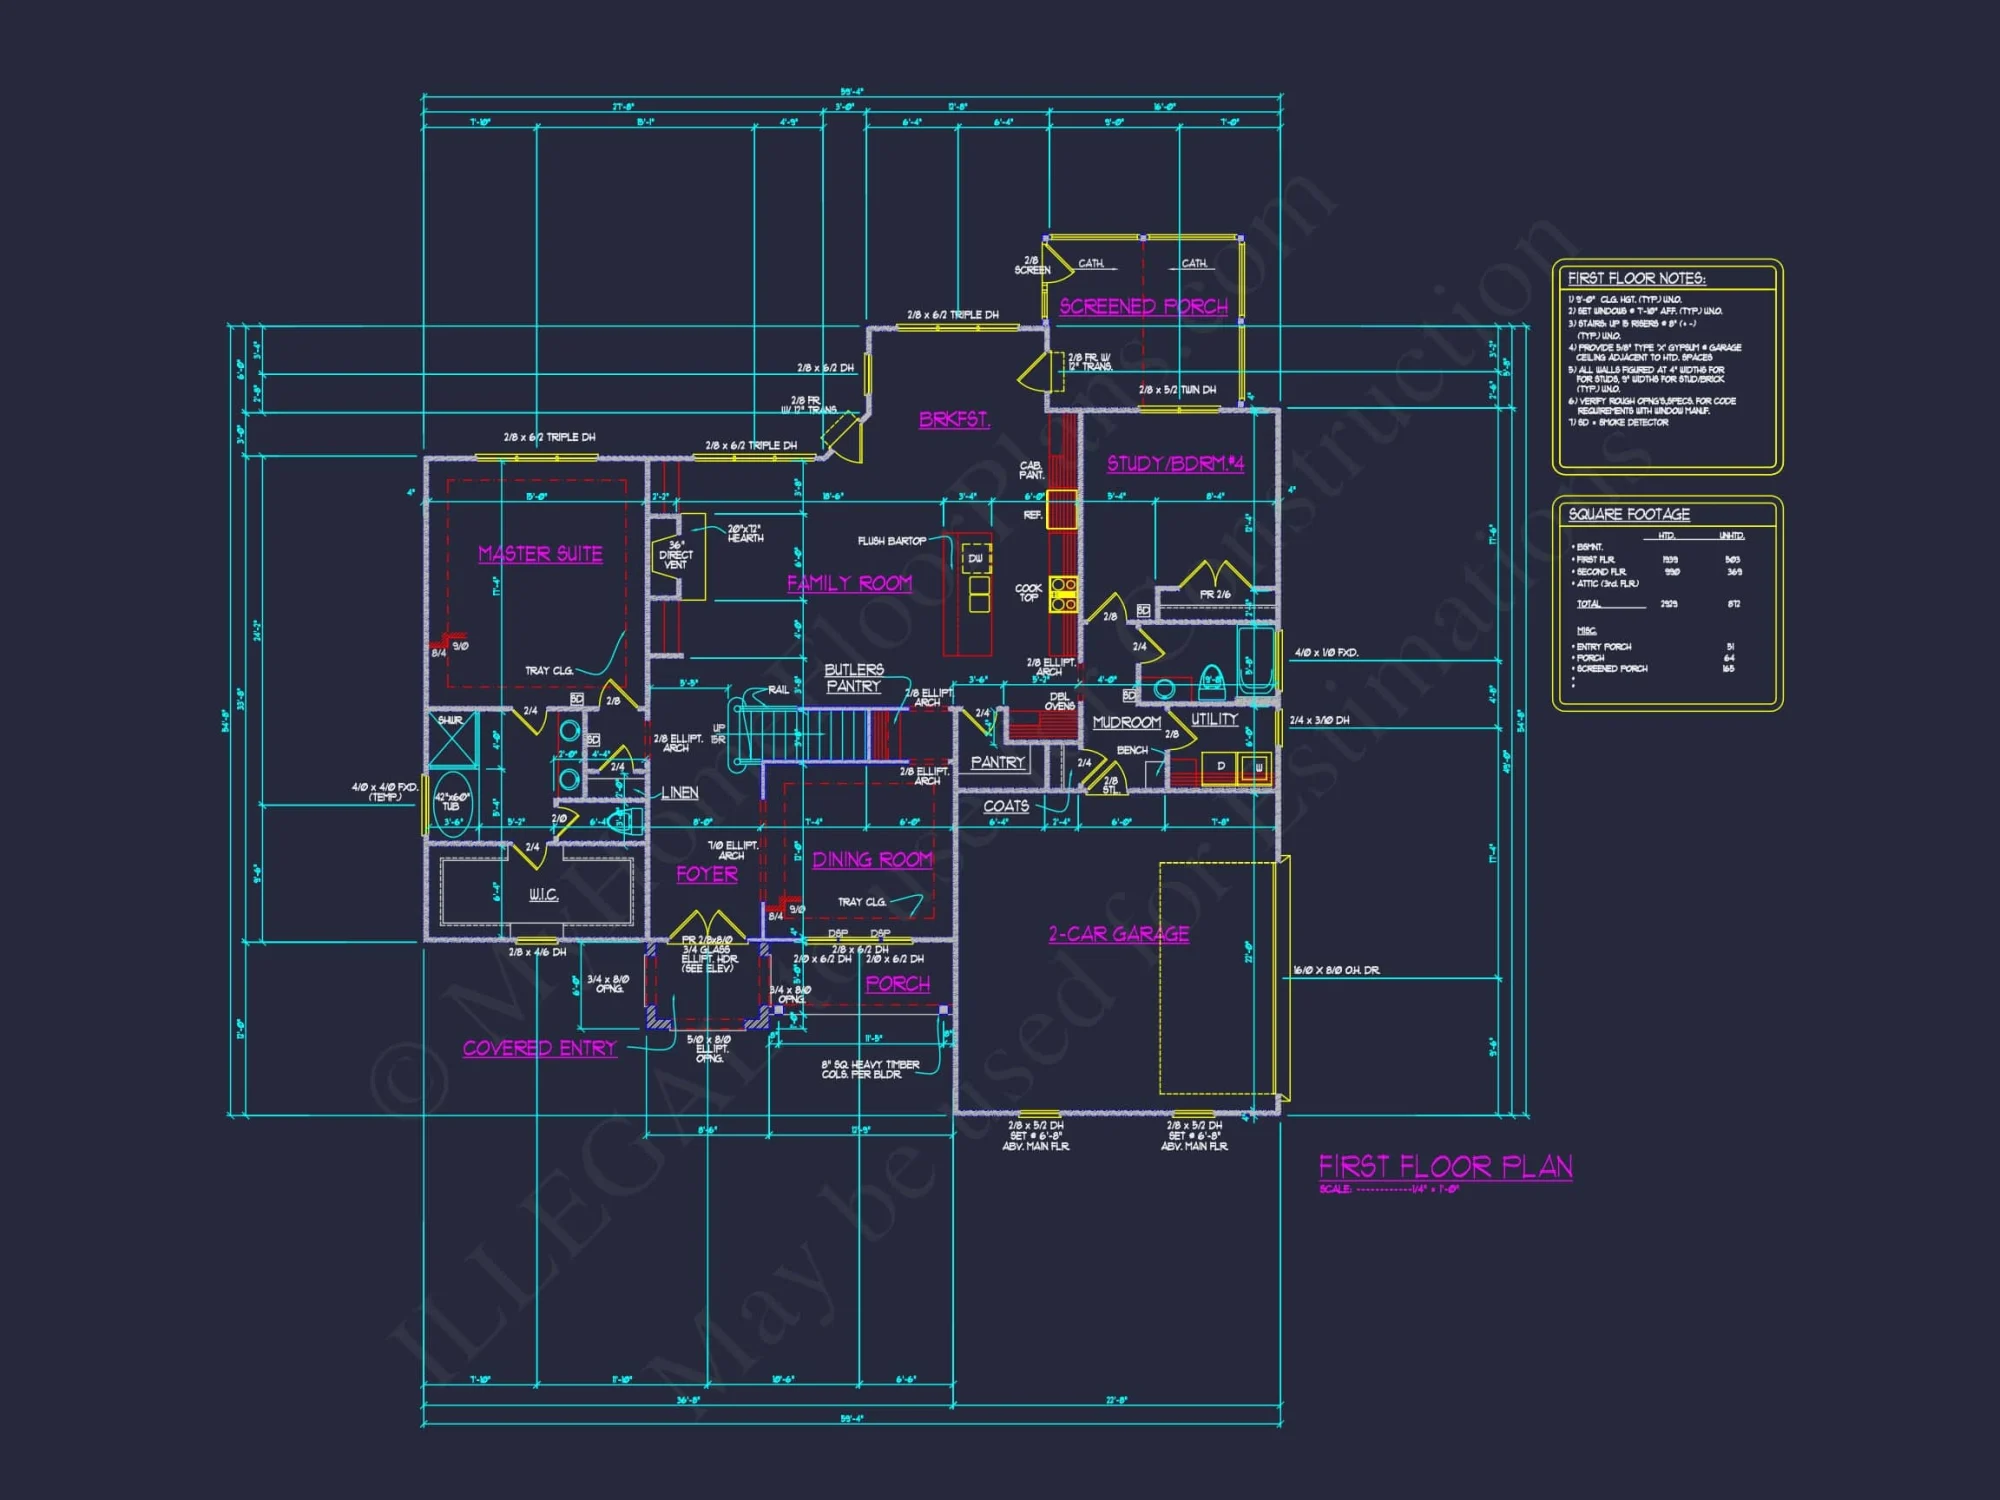Select the double front door swing symbol
Screen dimensions: 2000x1500
(x=707, y=925)
